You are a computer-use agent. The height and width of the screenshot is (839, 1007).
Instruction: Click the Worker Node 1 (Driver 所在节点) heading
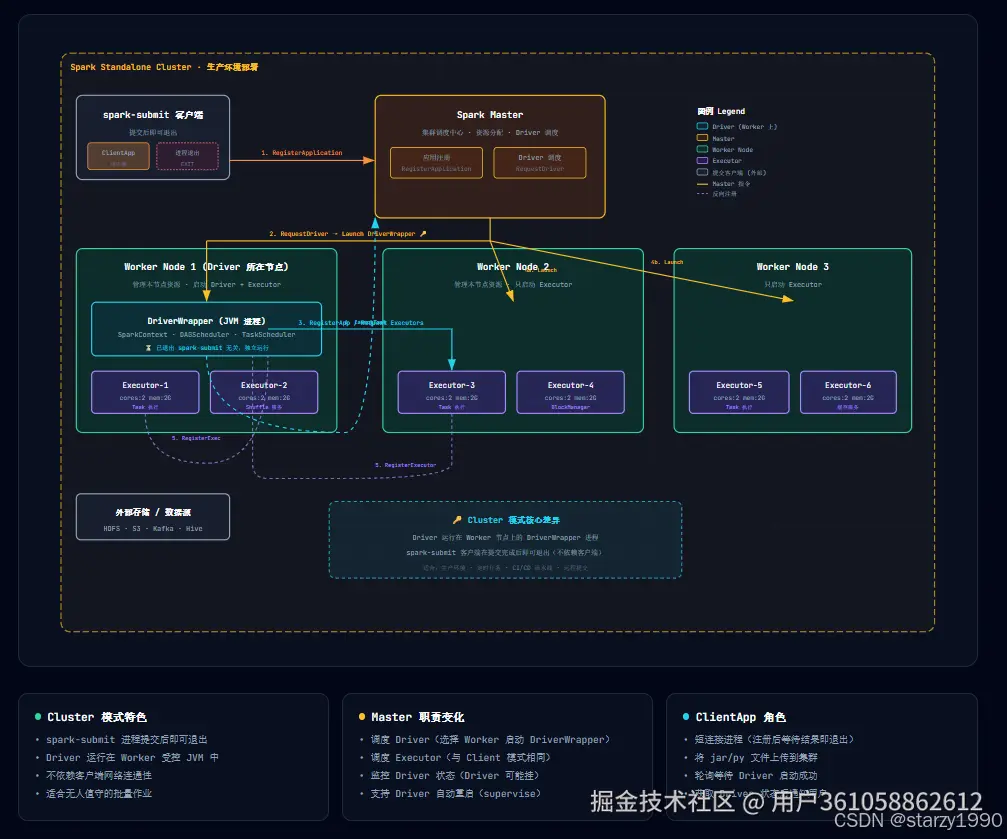(x=206, y=267)
